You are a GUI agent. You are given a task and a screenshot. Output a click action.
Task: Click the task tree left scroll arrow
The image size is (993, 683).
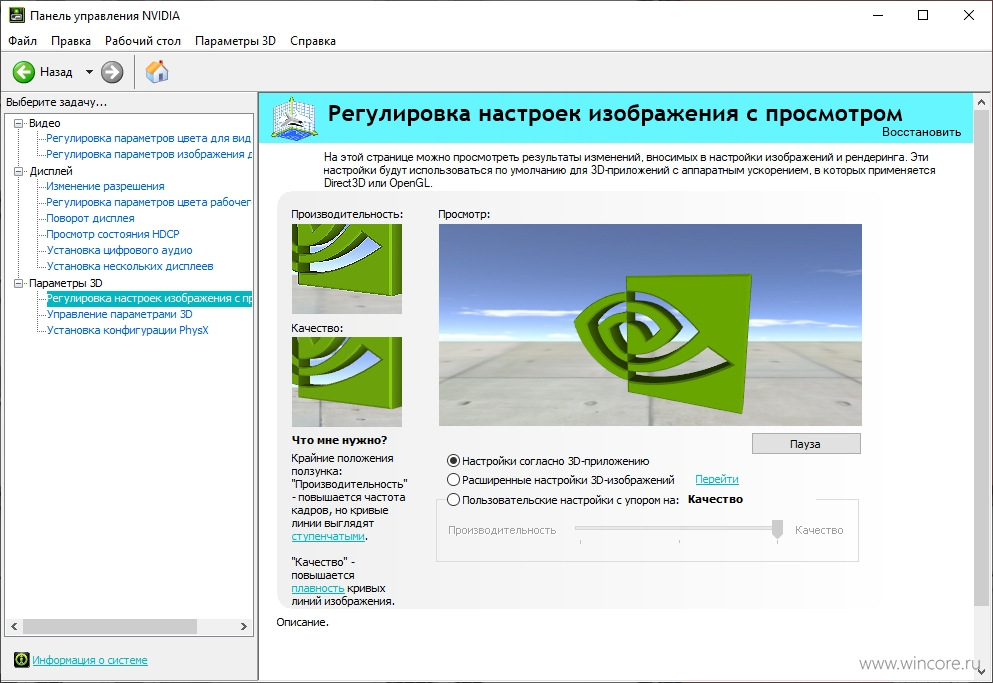14,626
